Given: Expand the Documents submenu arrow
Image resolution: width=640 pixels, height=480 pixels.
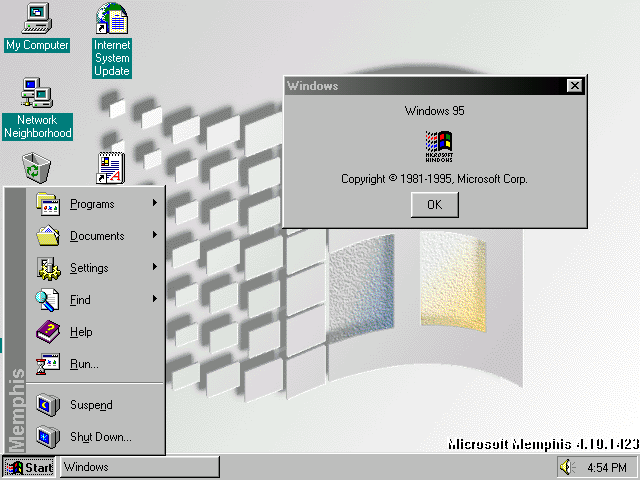Looking at the screenshot, I should [155, 236].
